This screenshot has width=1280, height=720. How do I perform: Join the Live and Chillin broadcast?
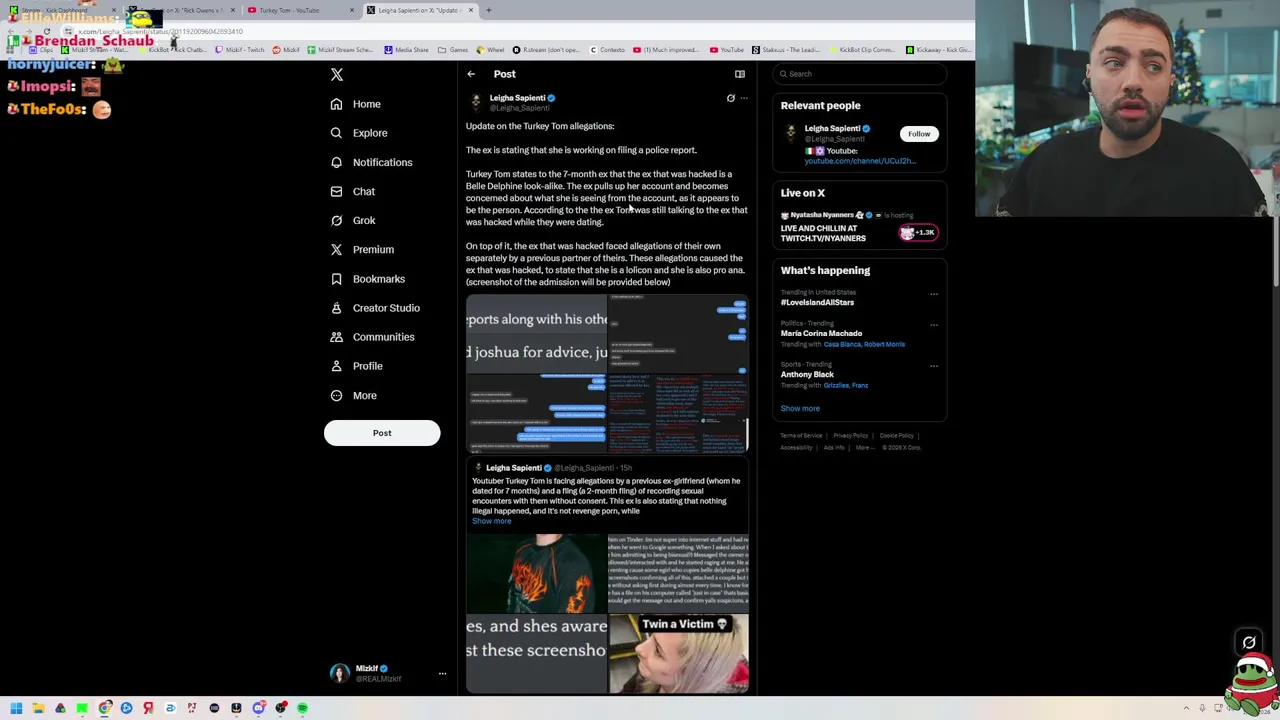click(x=823, y=233)
